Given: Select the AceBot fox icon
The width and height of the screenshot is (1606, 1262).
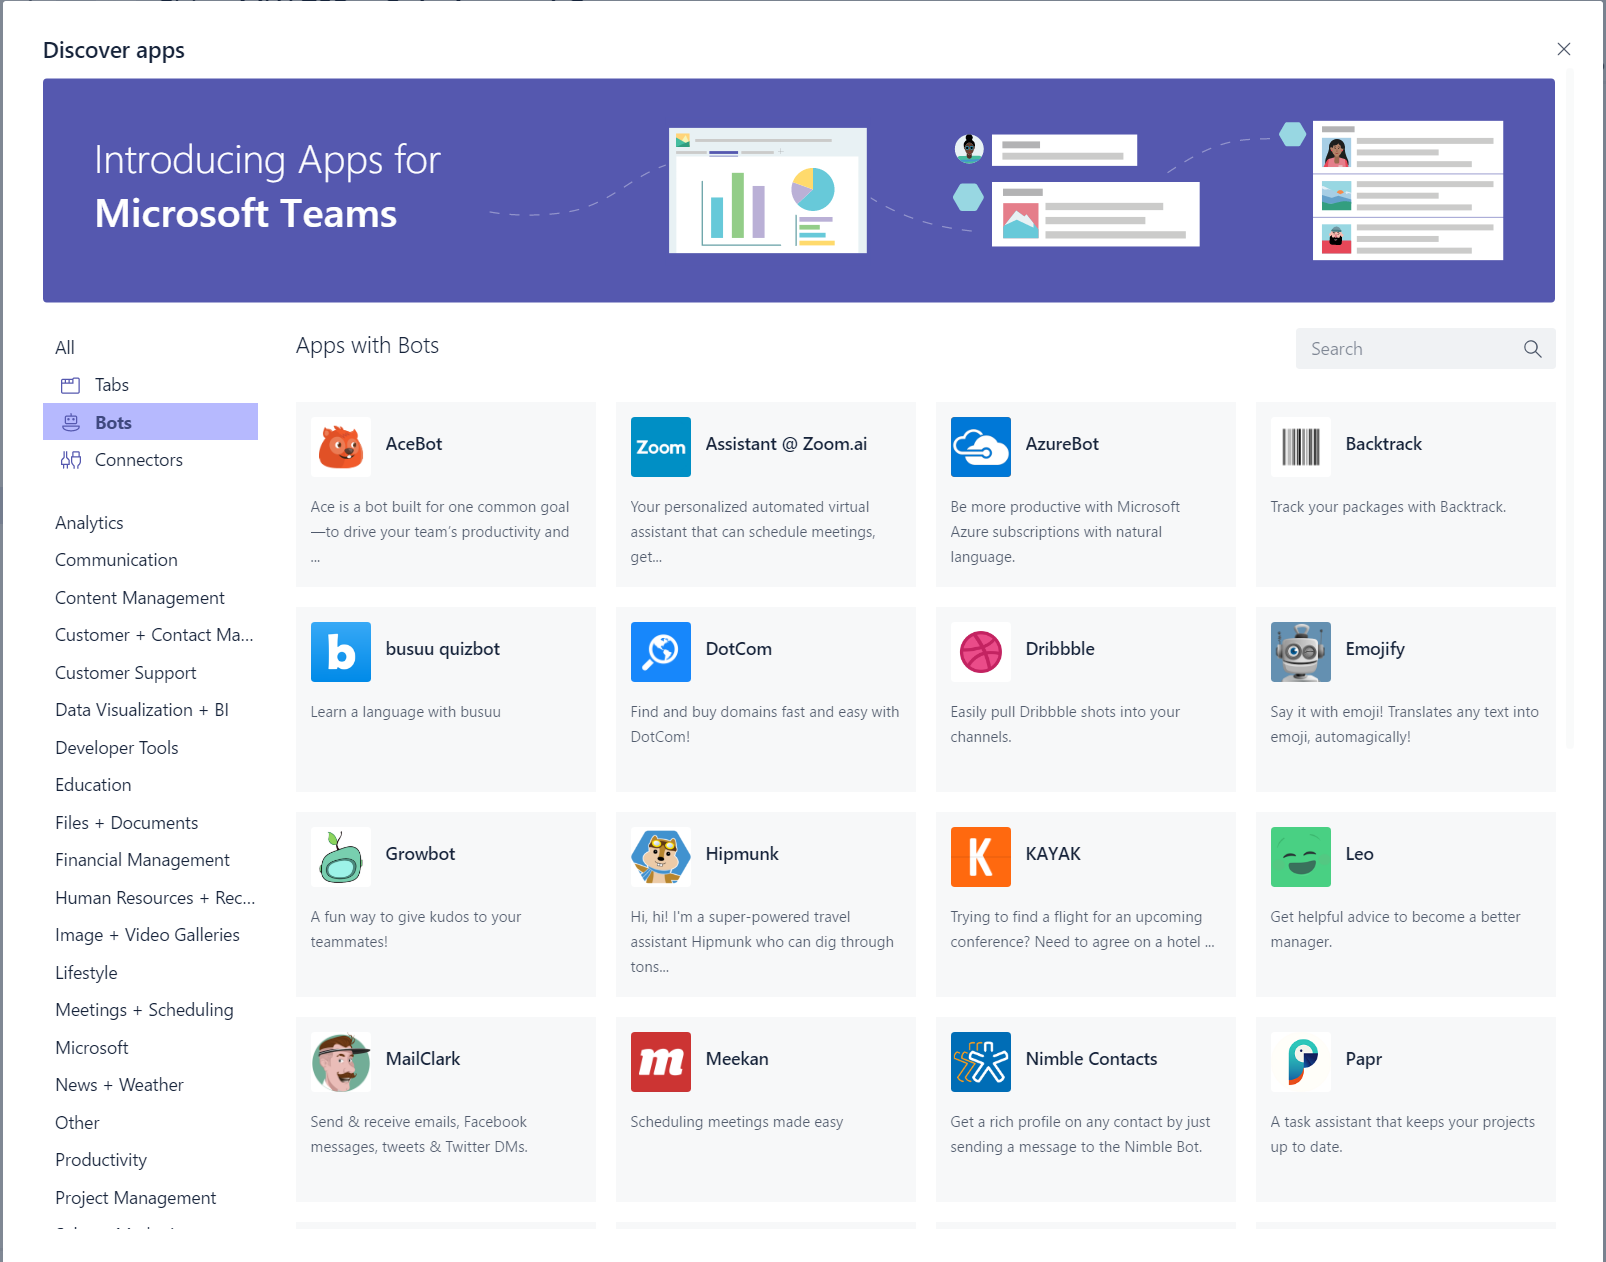Looking at the screenshot, I should point(340,447).
